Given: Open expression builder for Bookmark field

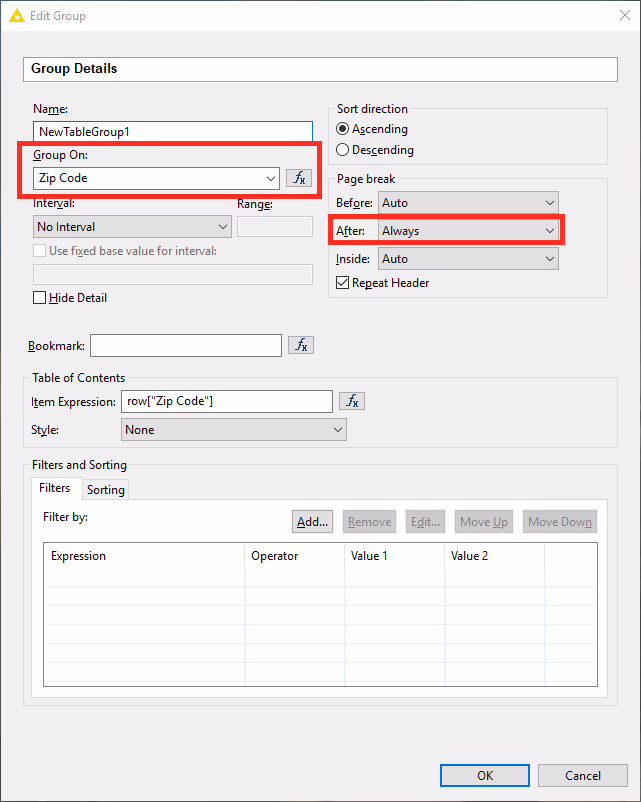Looking at the screenshot, I should (301, 345).
